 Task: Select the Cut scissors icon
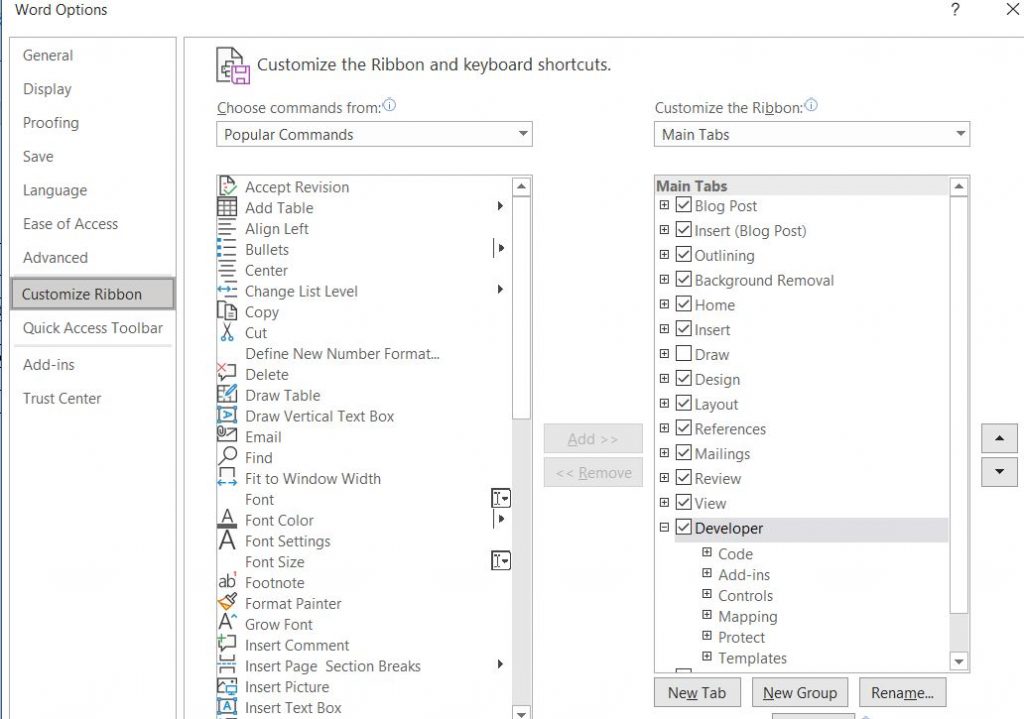[228, 333]
